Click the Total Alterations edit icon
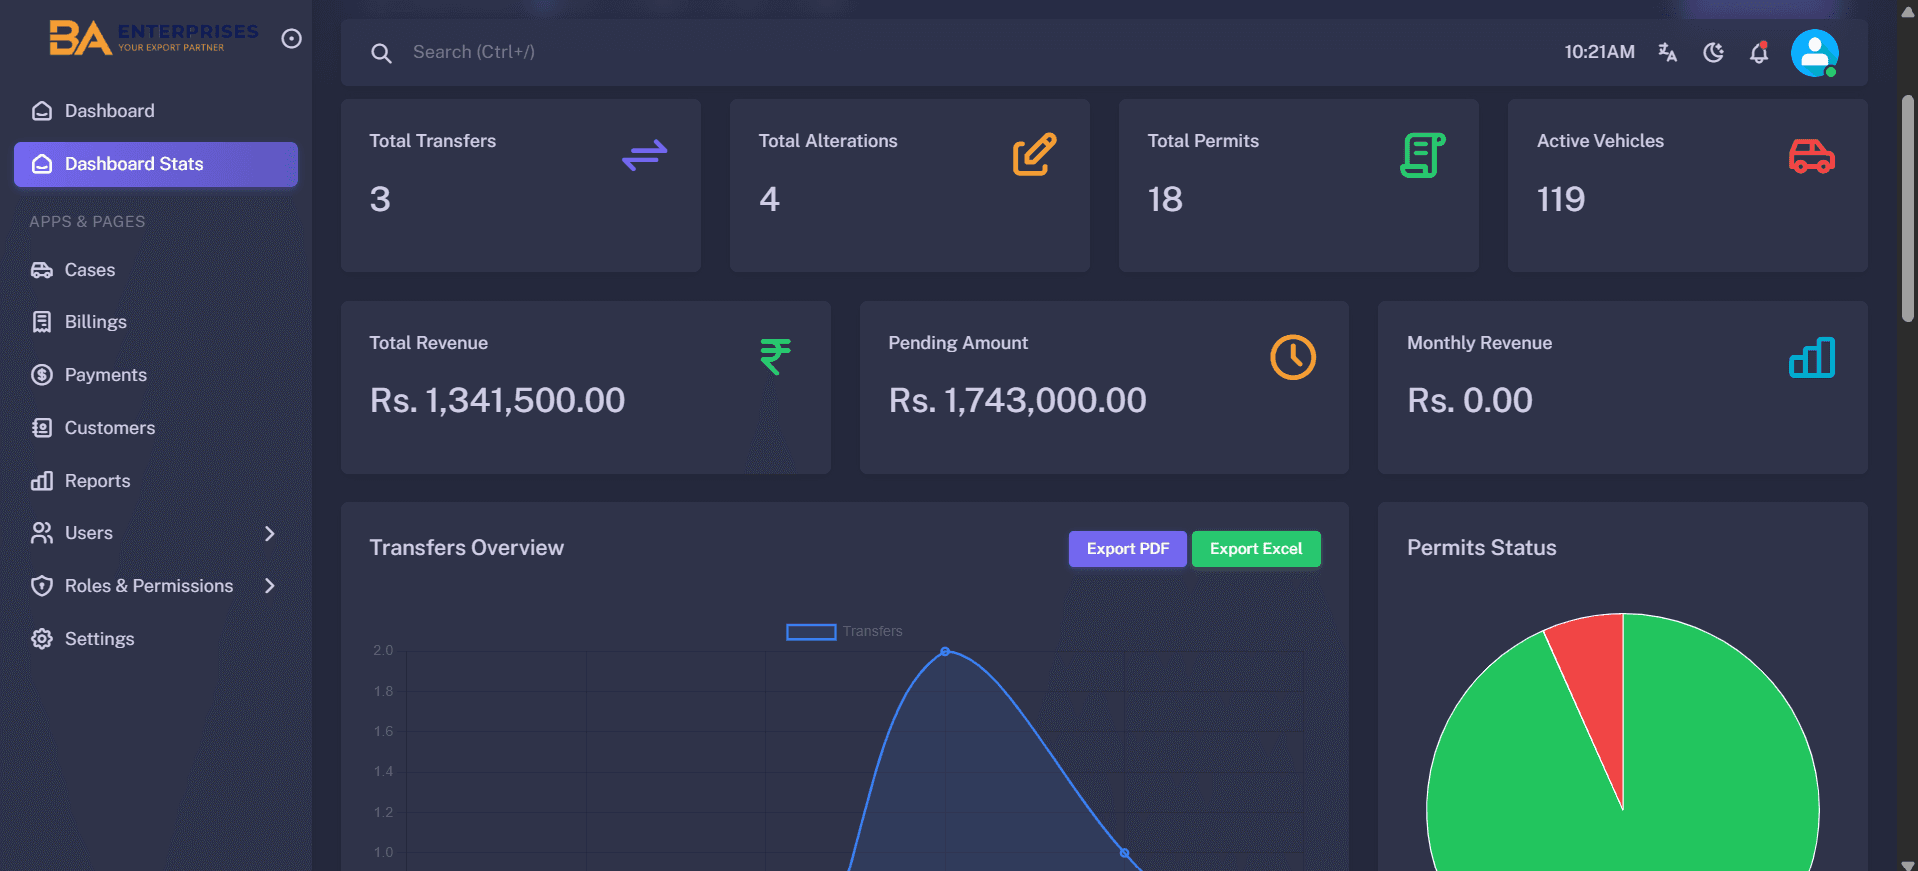The height and width of the screenshot is (871, 1918). [1034, 154]
